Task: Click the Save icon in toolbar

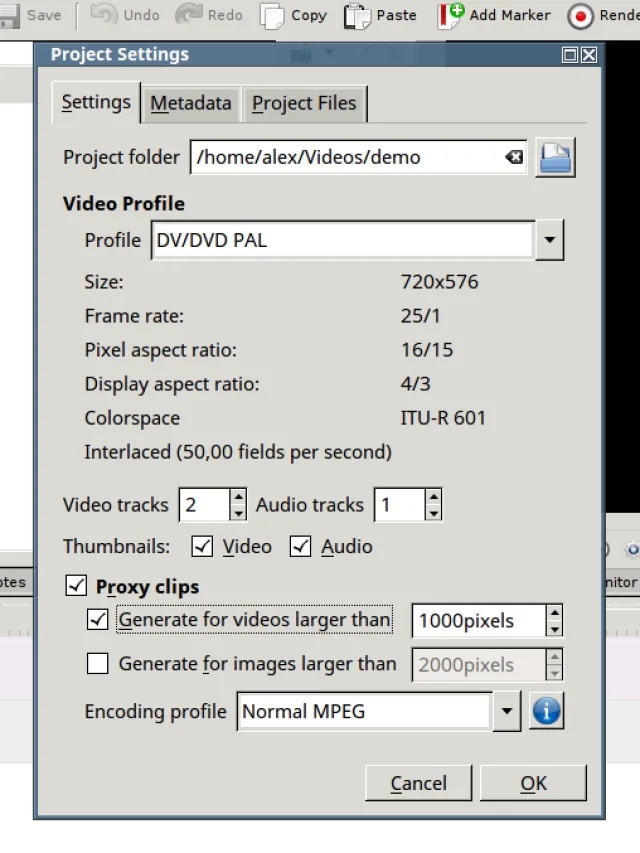Action: point(9,15)
